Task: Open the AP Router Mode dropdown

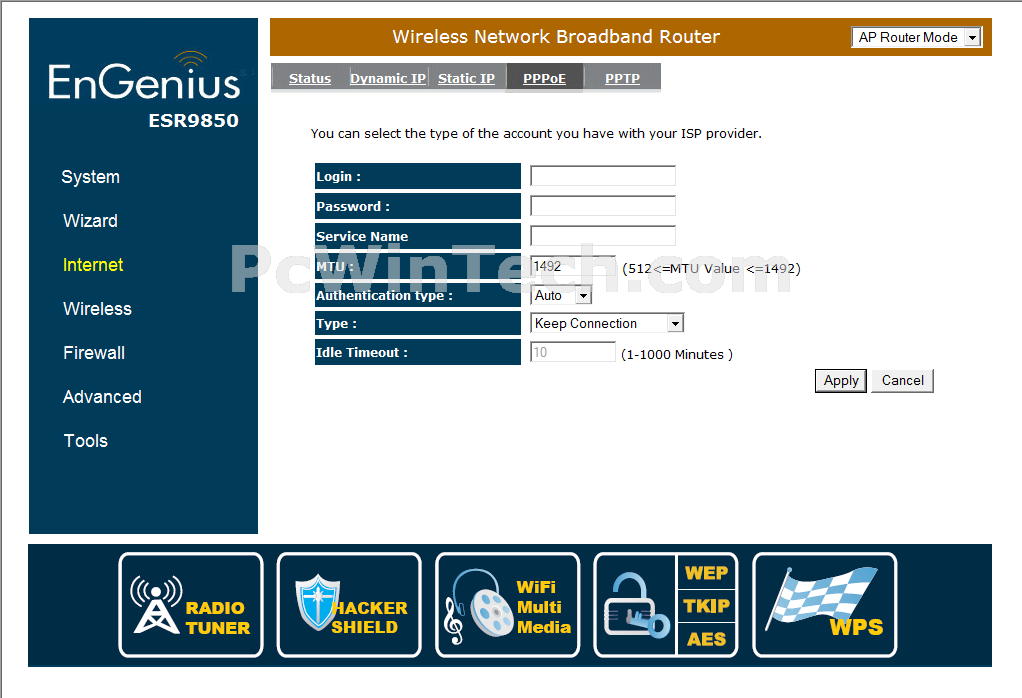Action: pos(916,37)
